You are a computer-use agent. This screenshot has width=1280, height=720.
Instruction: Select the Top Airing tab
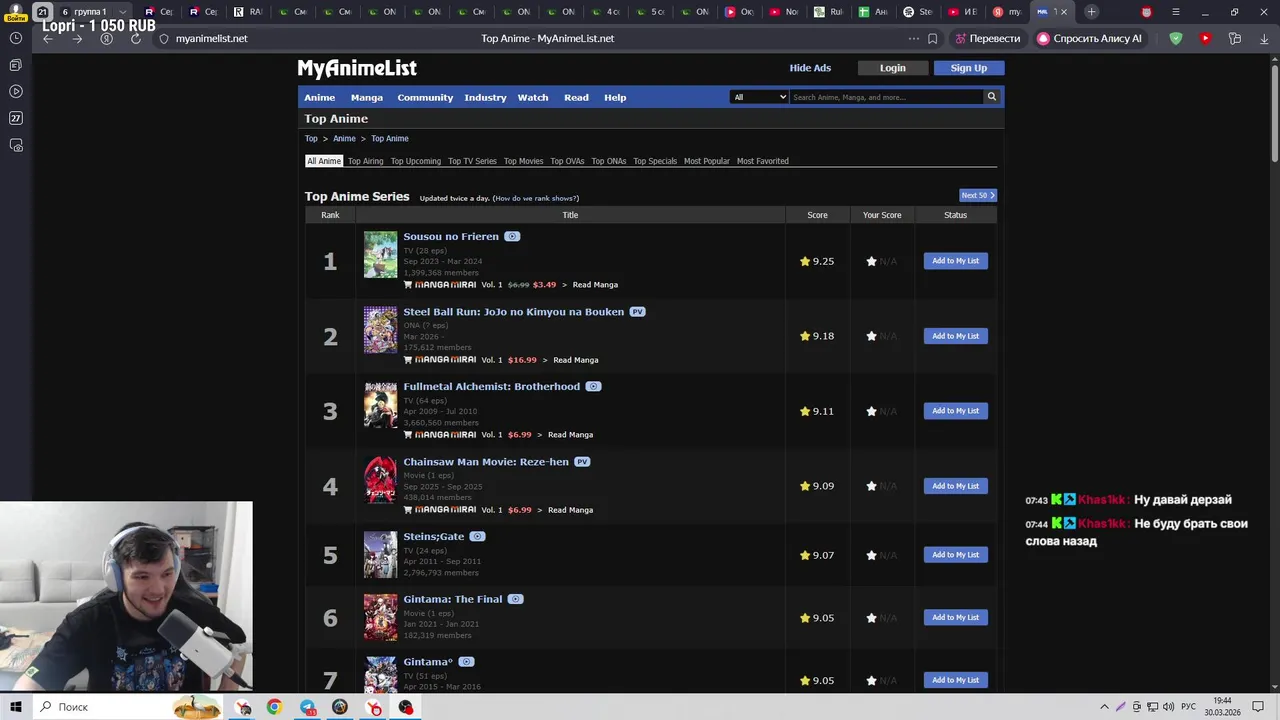click(366, 161)
